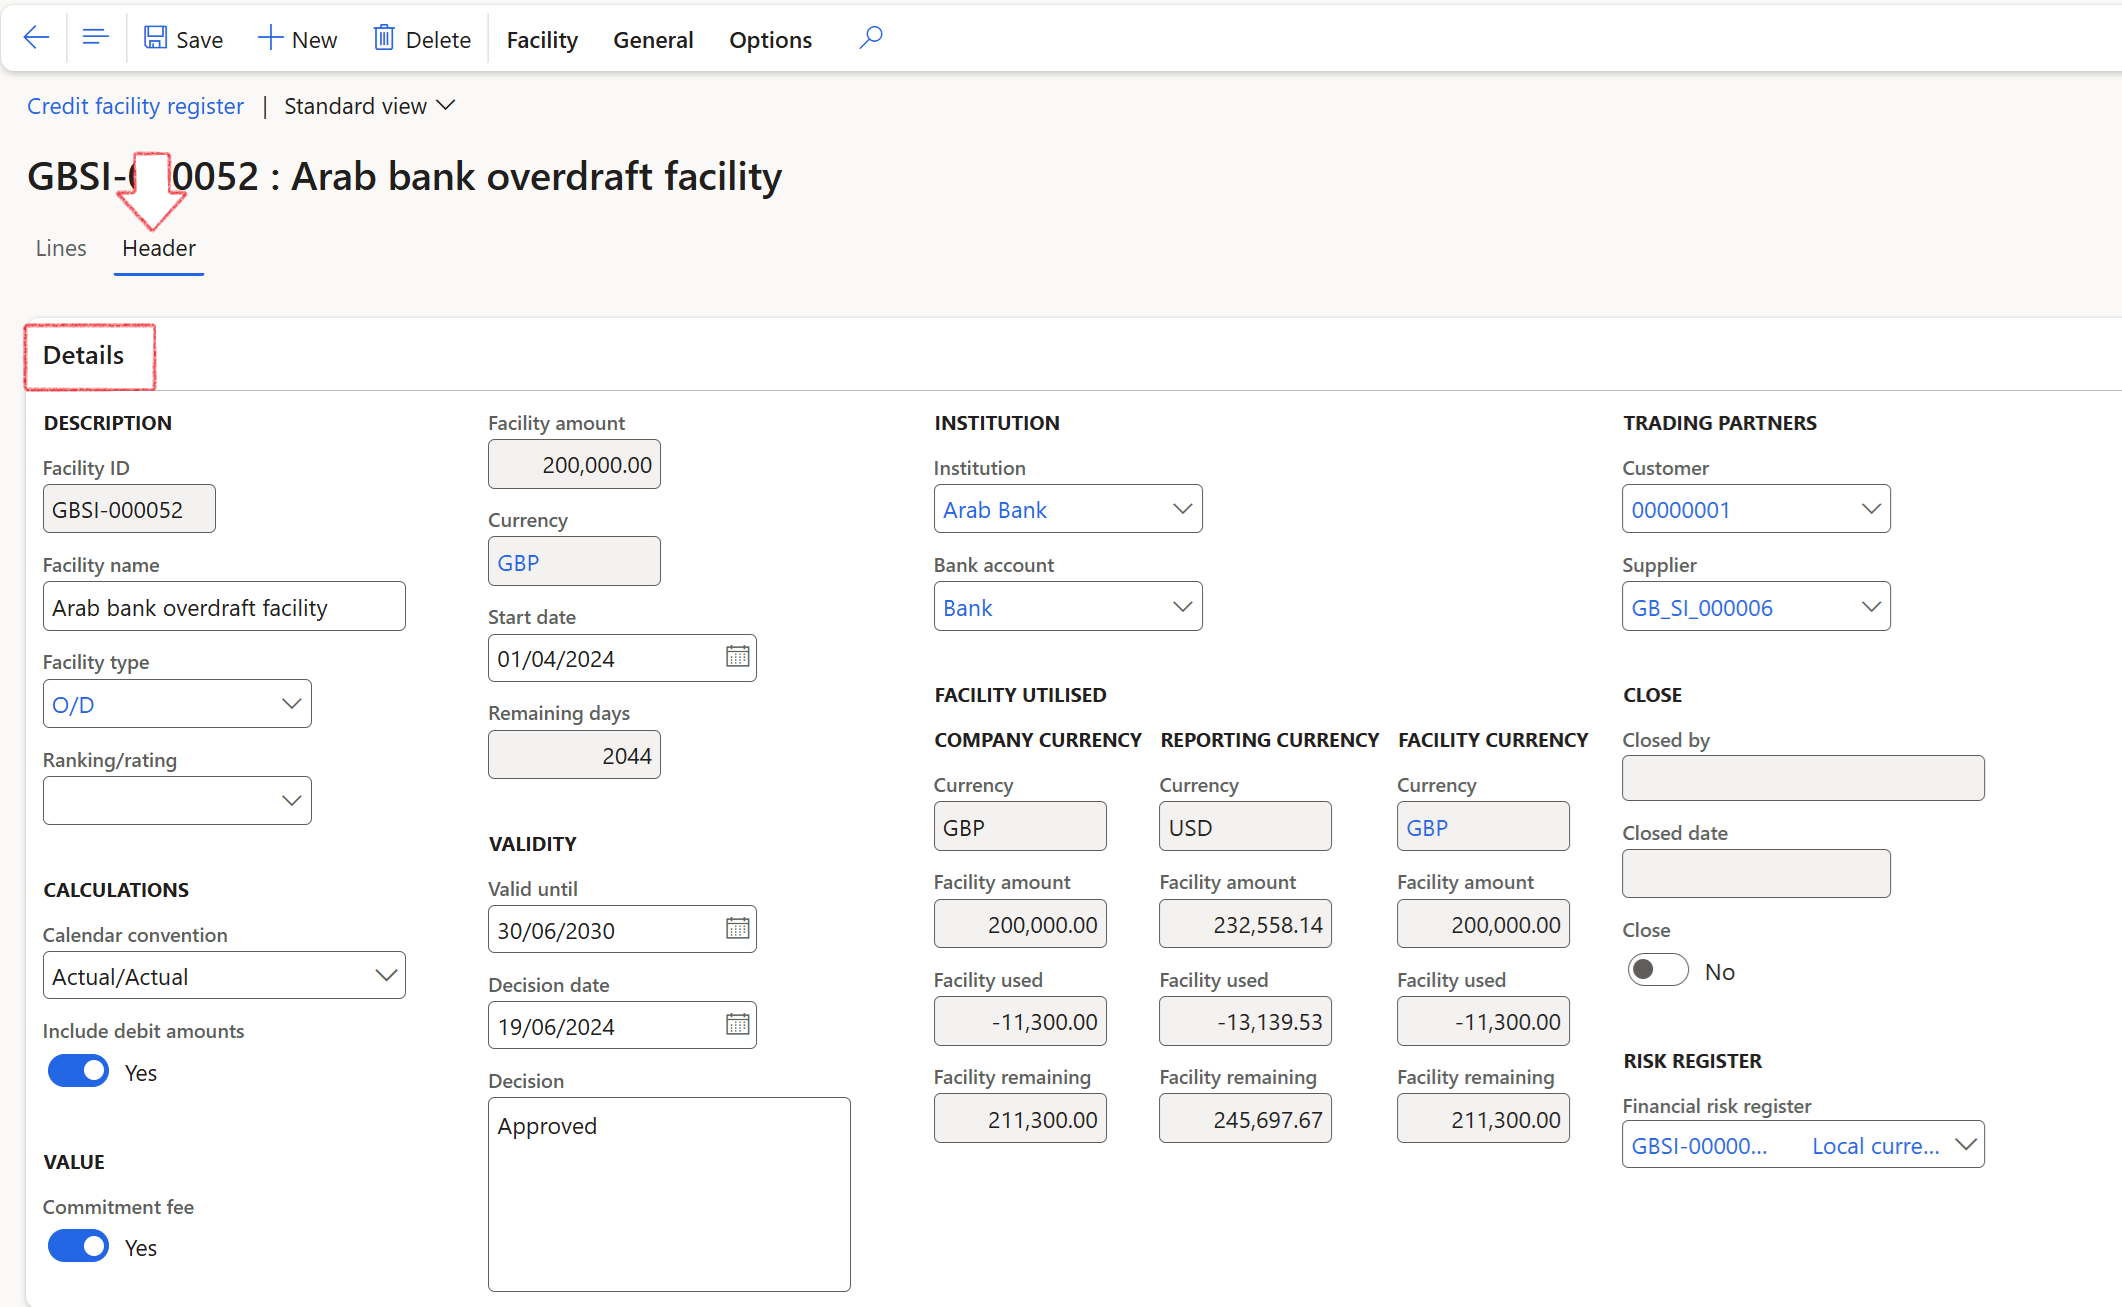Follow the Credit facility register link
The height and width of the screenshot is (1307, 2122).
[x=135, y=106]
